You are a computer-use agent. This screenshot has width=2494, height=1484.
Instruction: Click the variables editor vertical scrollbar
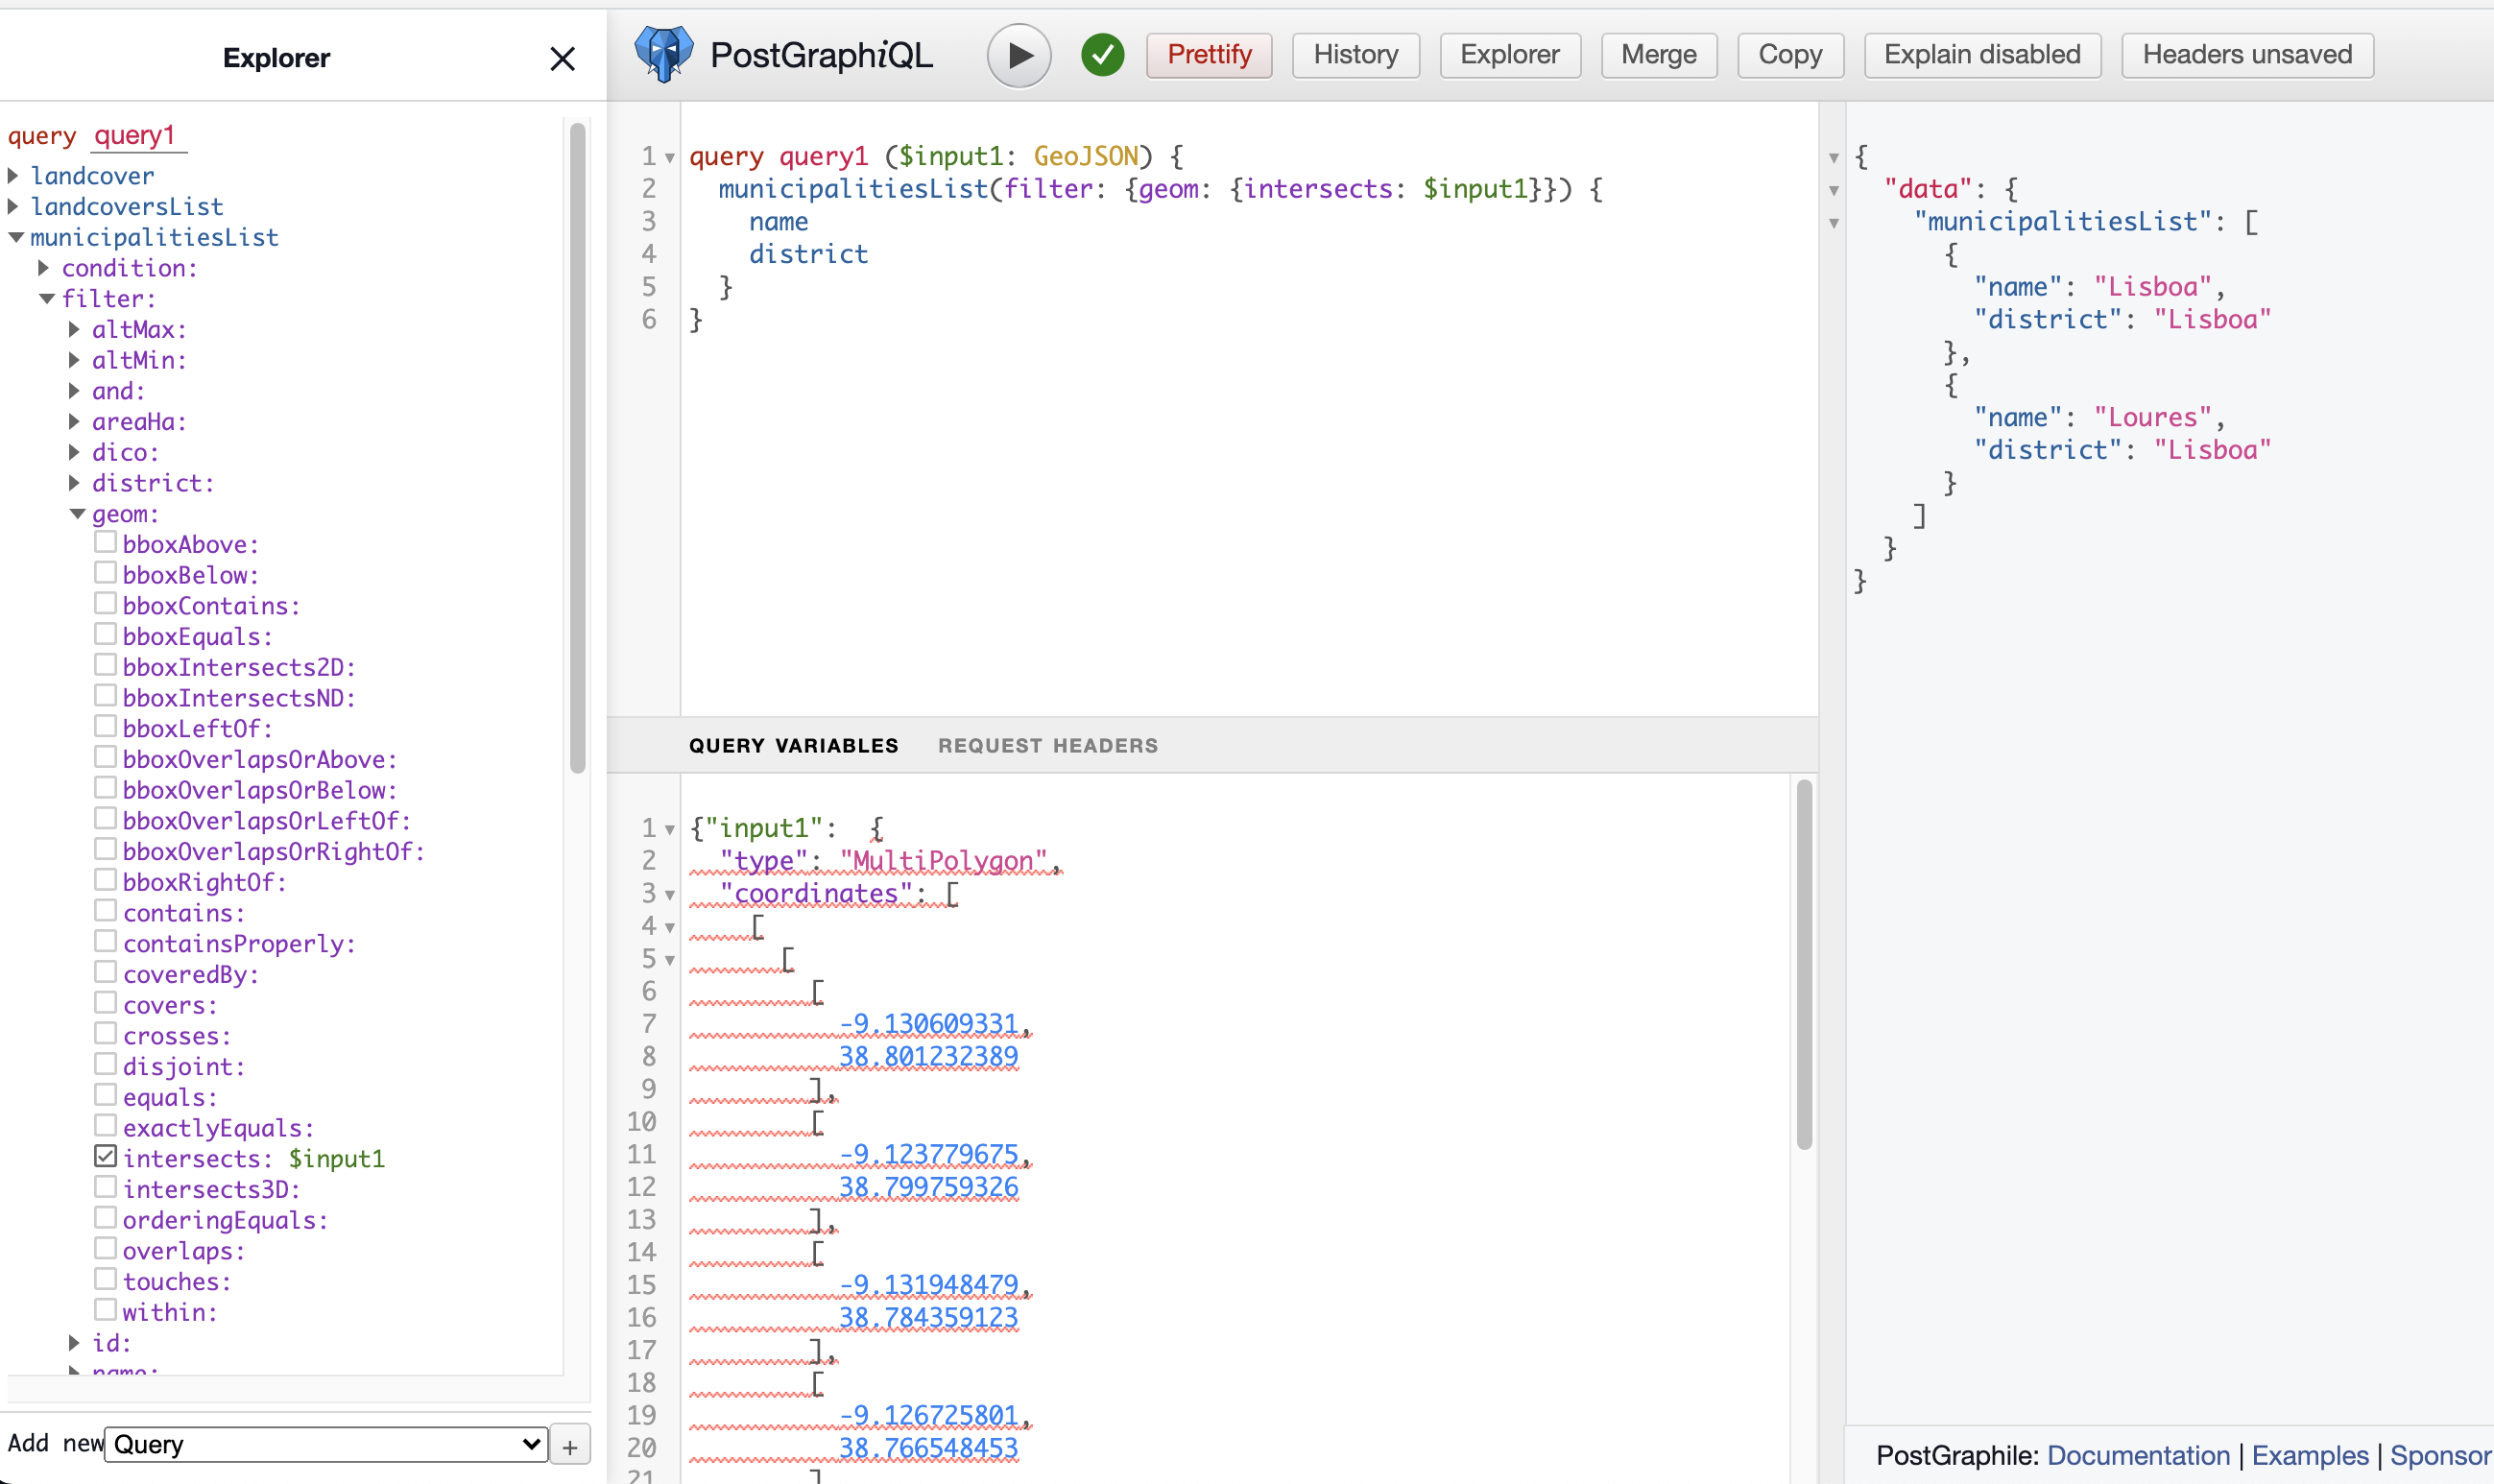[1803, 965]
